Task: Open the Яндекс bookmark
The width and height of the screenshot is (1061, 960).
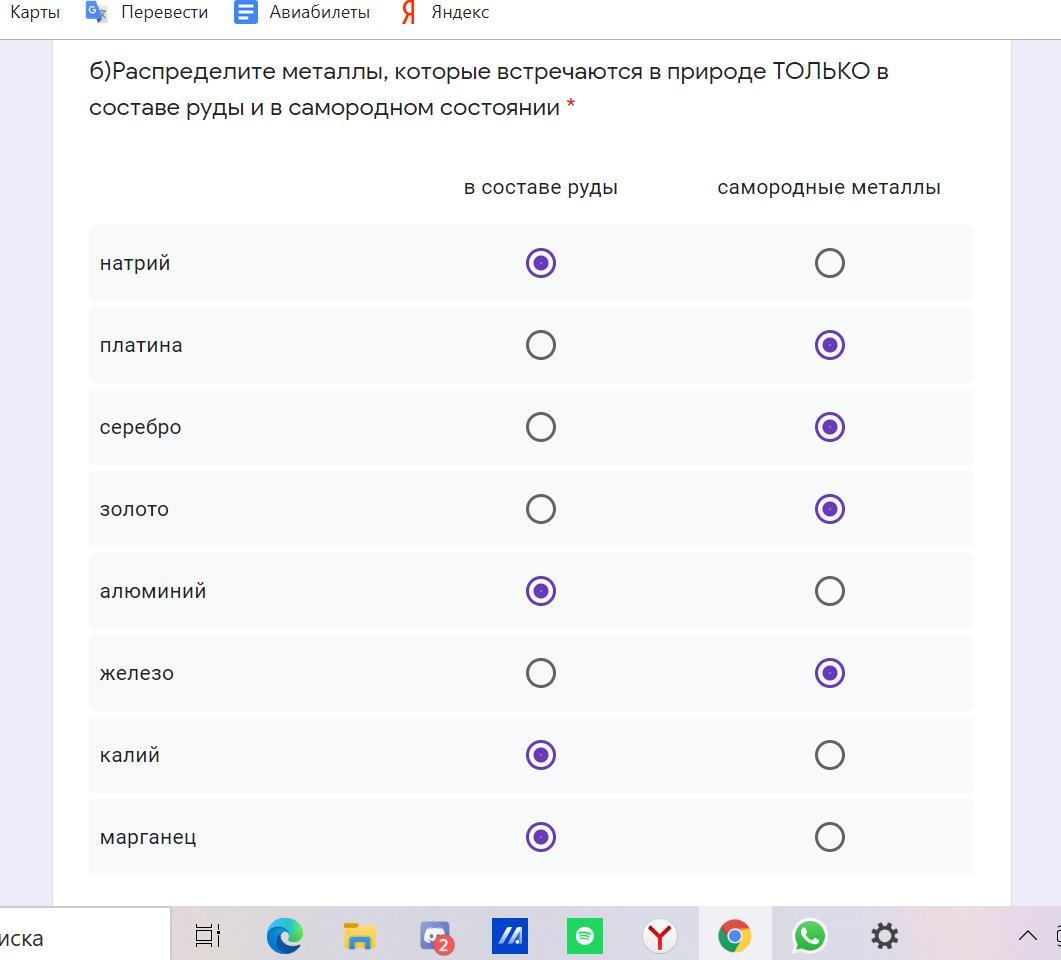Action: [445, 12]
